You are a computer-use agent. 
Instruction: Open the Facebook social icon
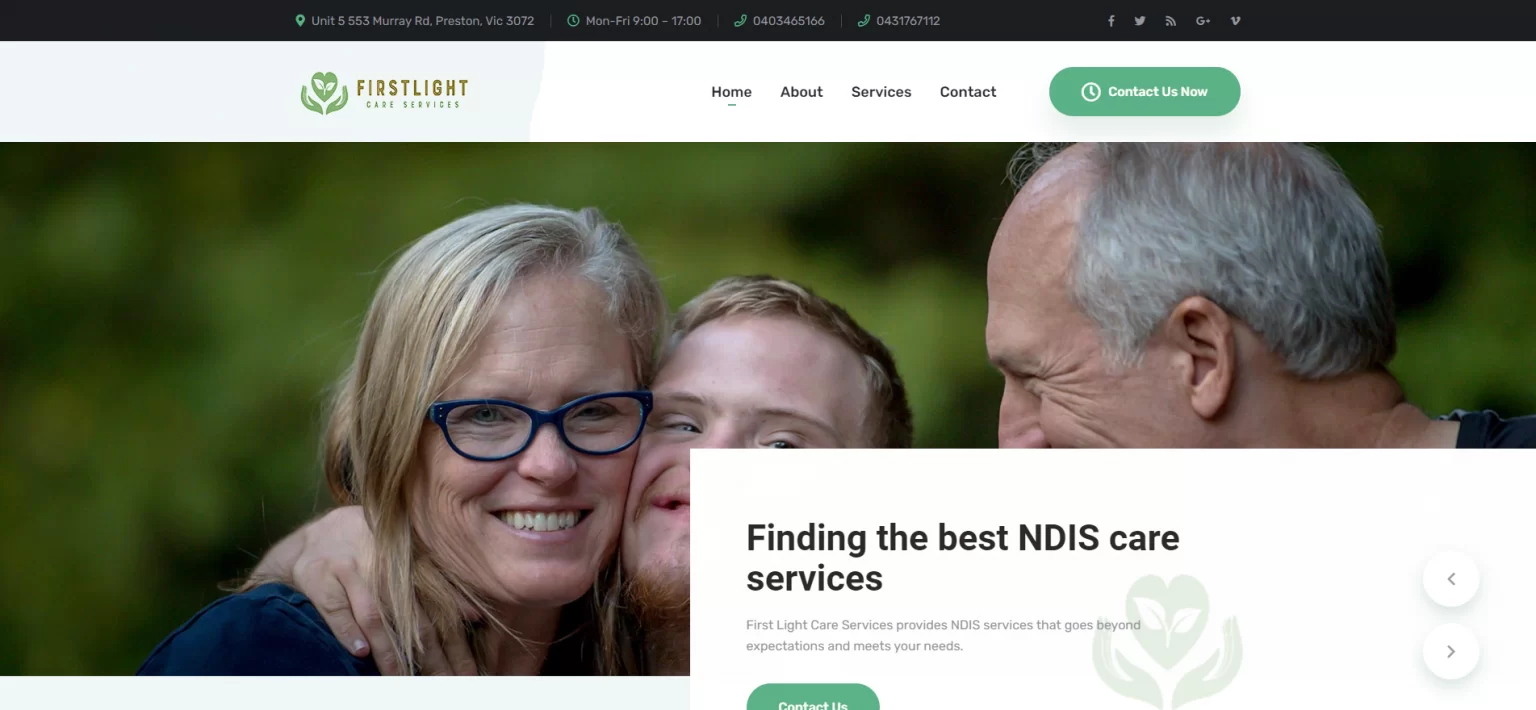pyautogui.click(x=1110, y=21)
